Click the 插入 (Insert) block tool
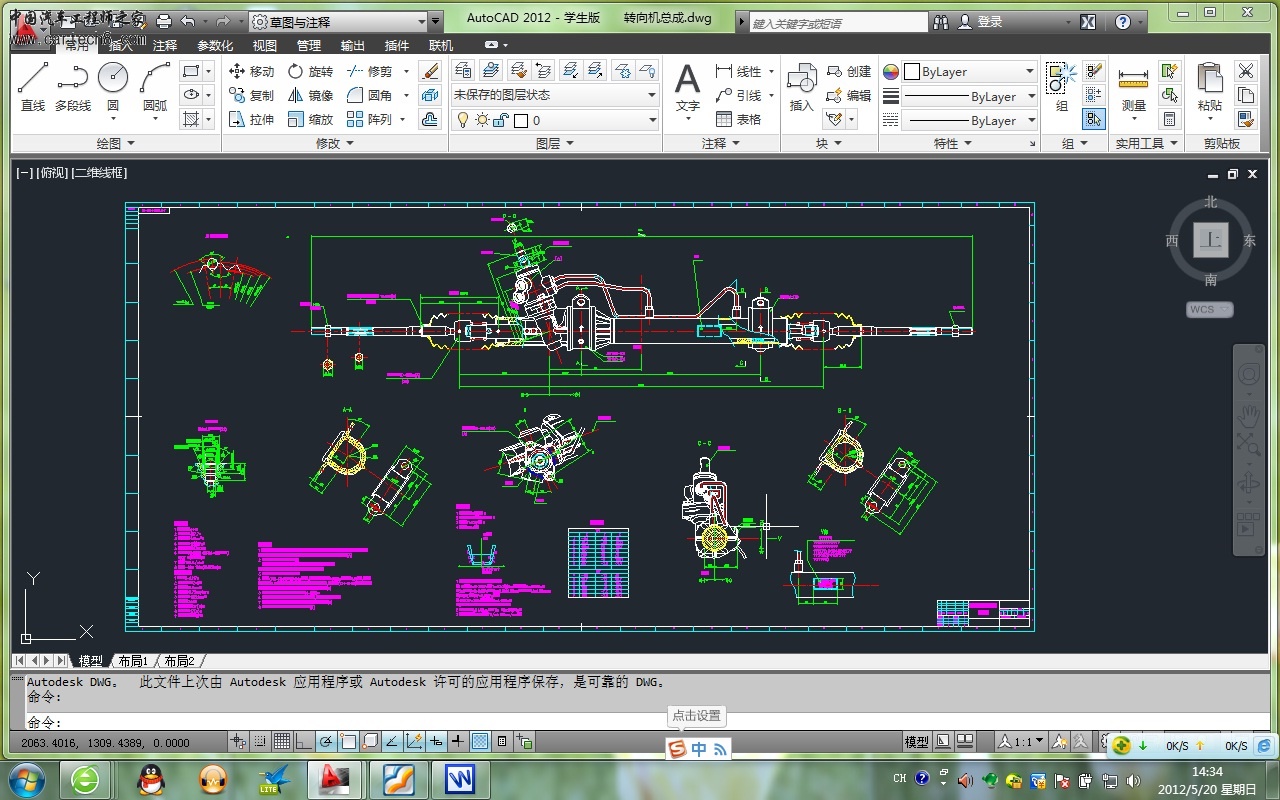The image size is (1280, 800). pyautogui.click(x=802, y=87)
